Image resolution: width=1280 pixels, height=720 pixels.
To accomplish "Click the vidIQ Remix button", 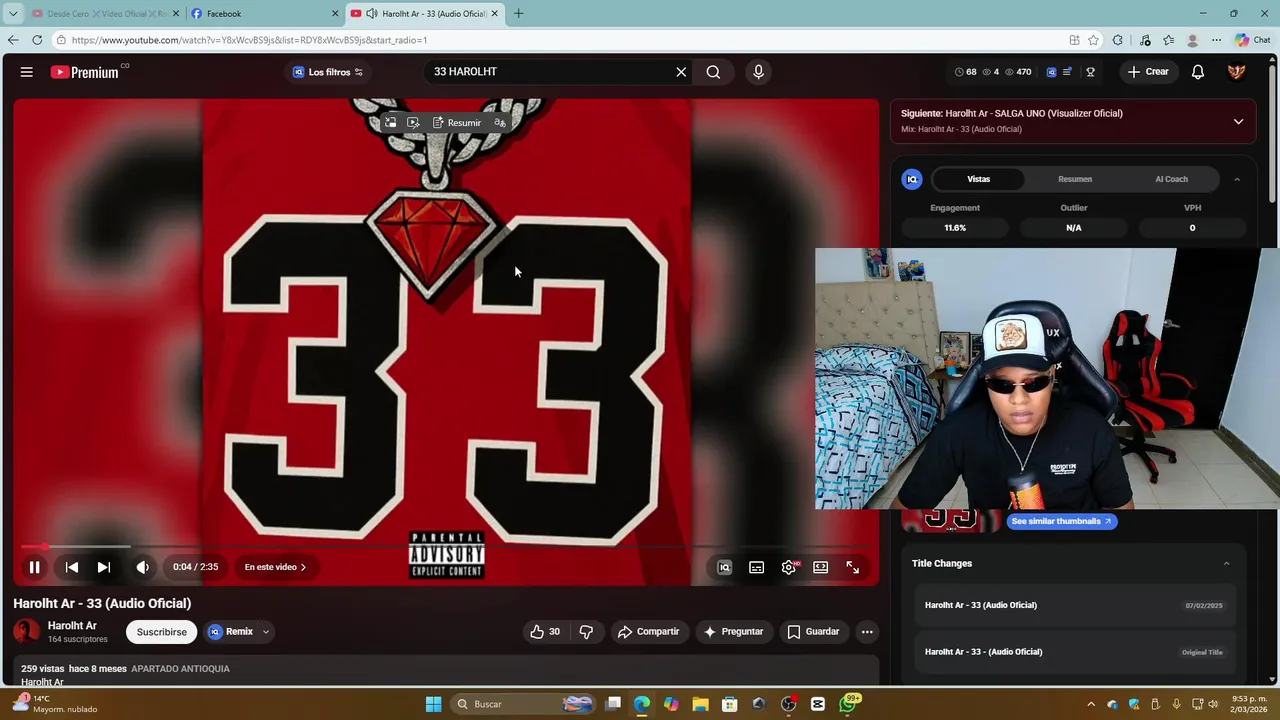I will click(x=231, y=632).
